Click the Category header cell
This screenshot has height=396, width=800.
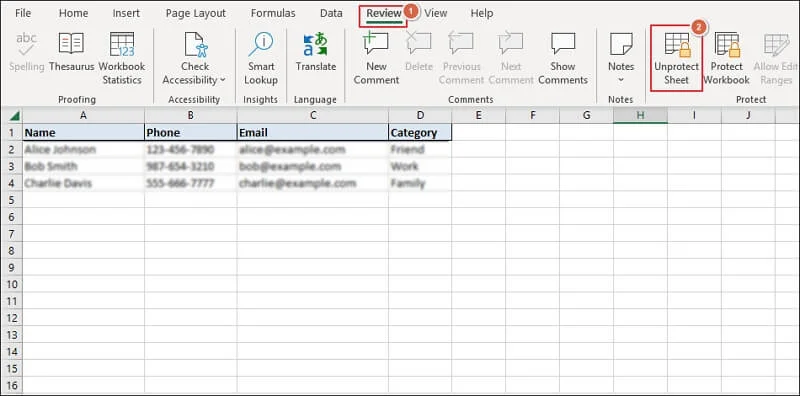click(420, 133)
